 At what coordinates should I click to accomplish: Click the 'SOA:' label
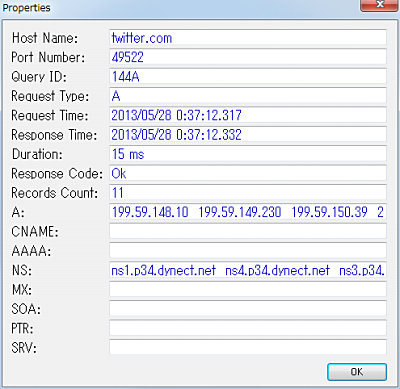pos(26,309)
